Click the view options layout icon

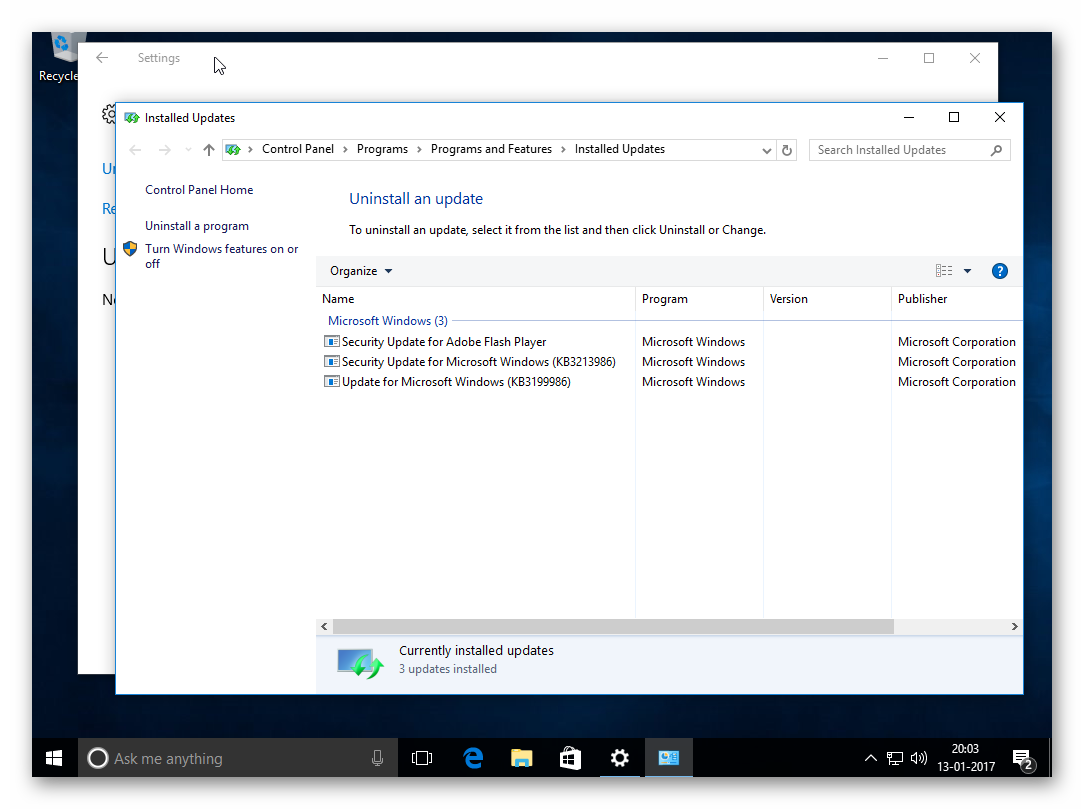(x=944, y=271)
